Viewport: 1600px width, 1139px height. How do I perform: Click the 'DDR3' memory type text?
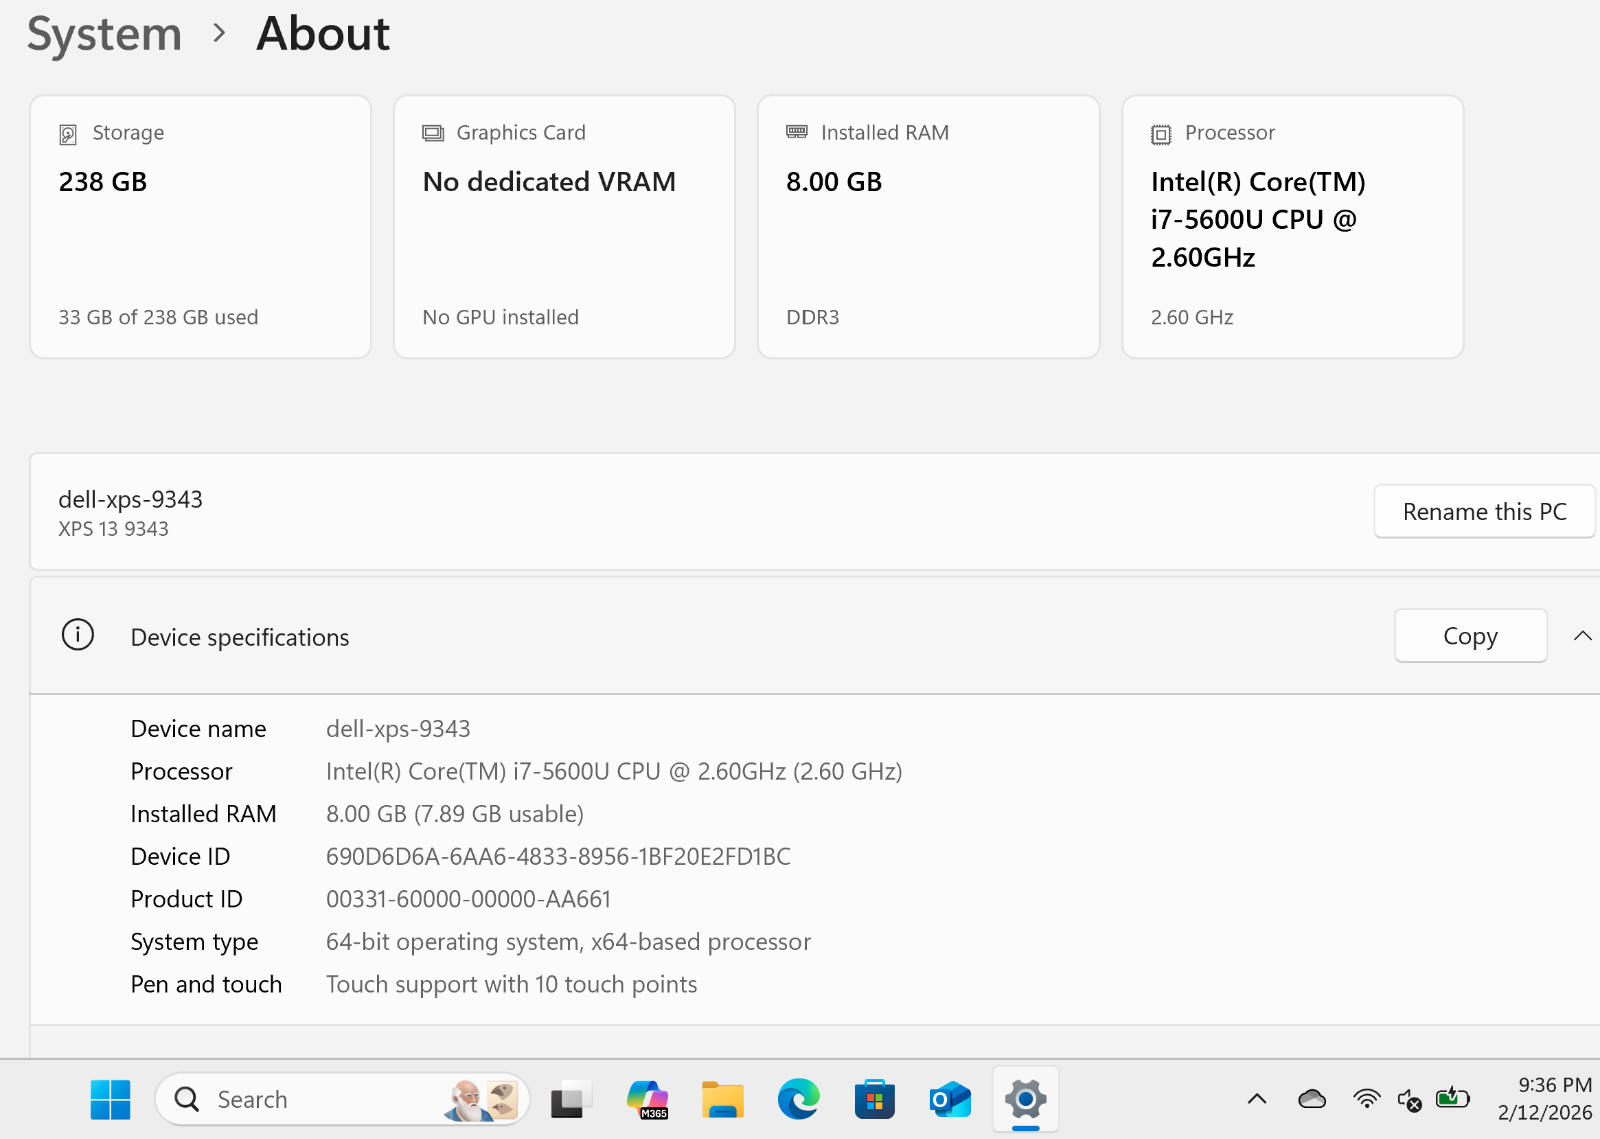(813, 317)
